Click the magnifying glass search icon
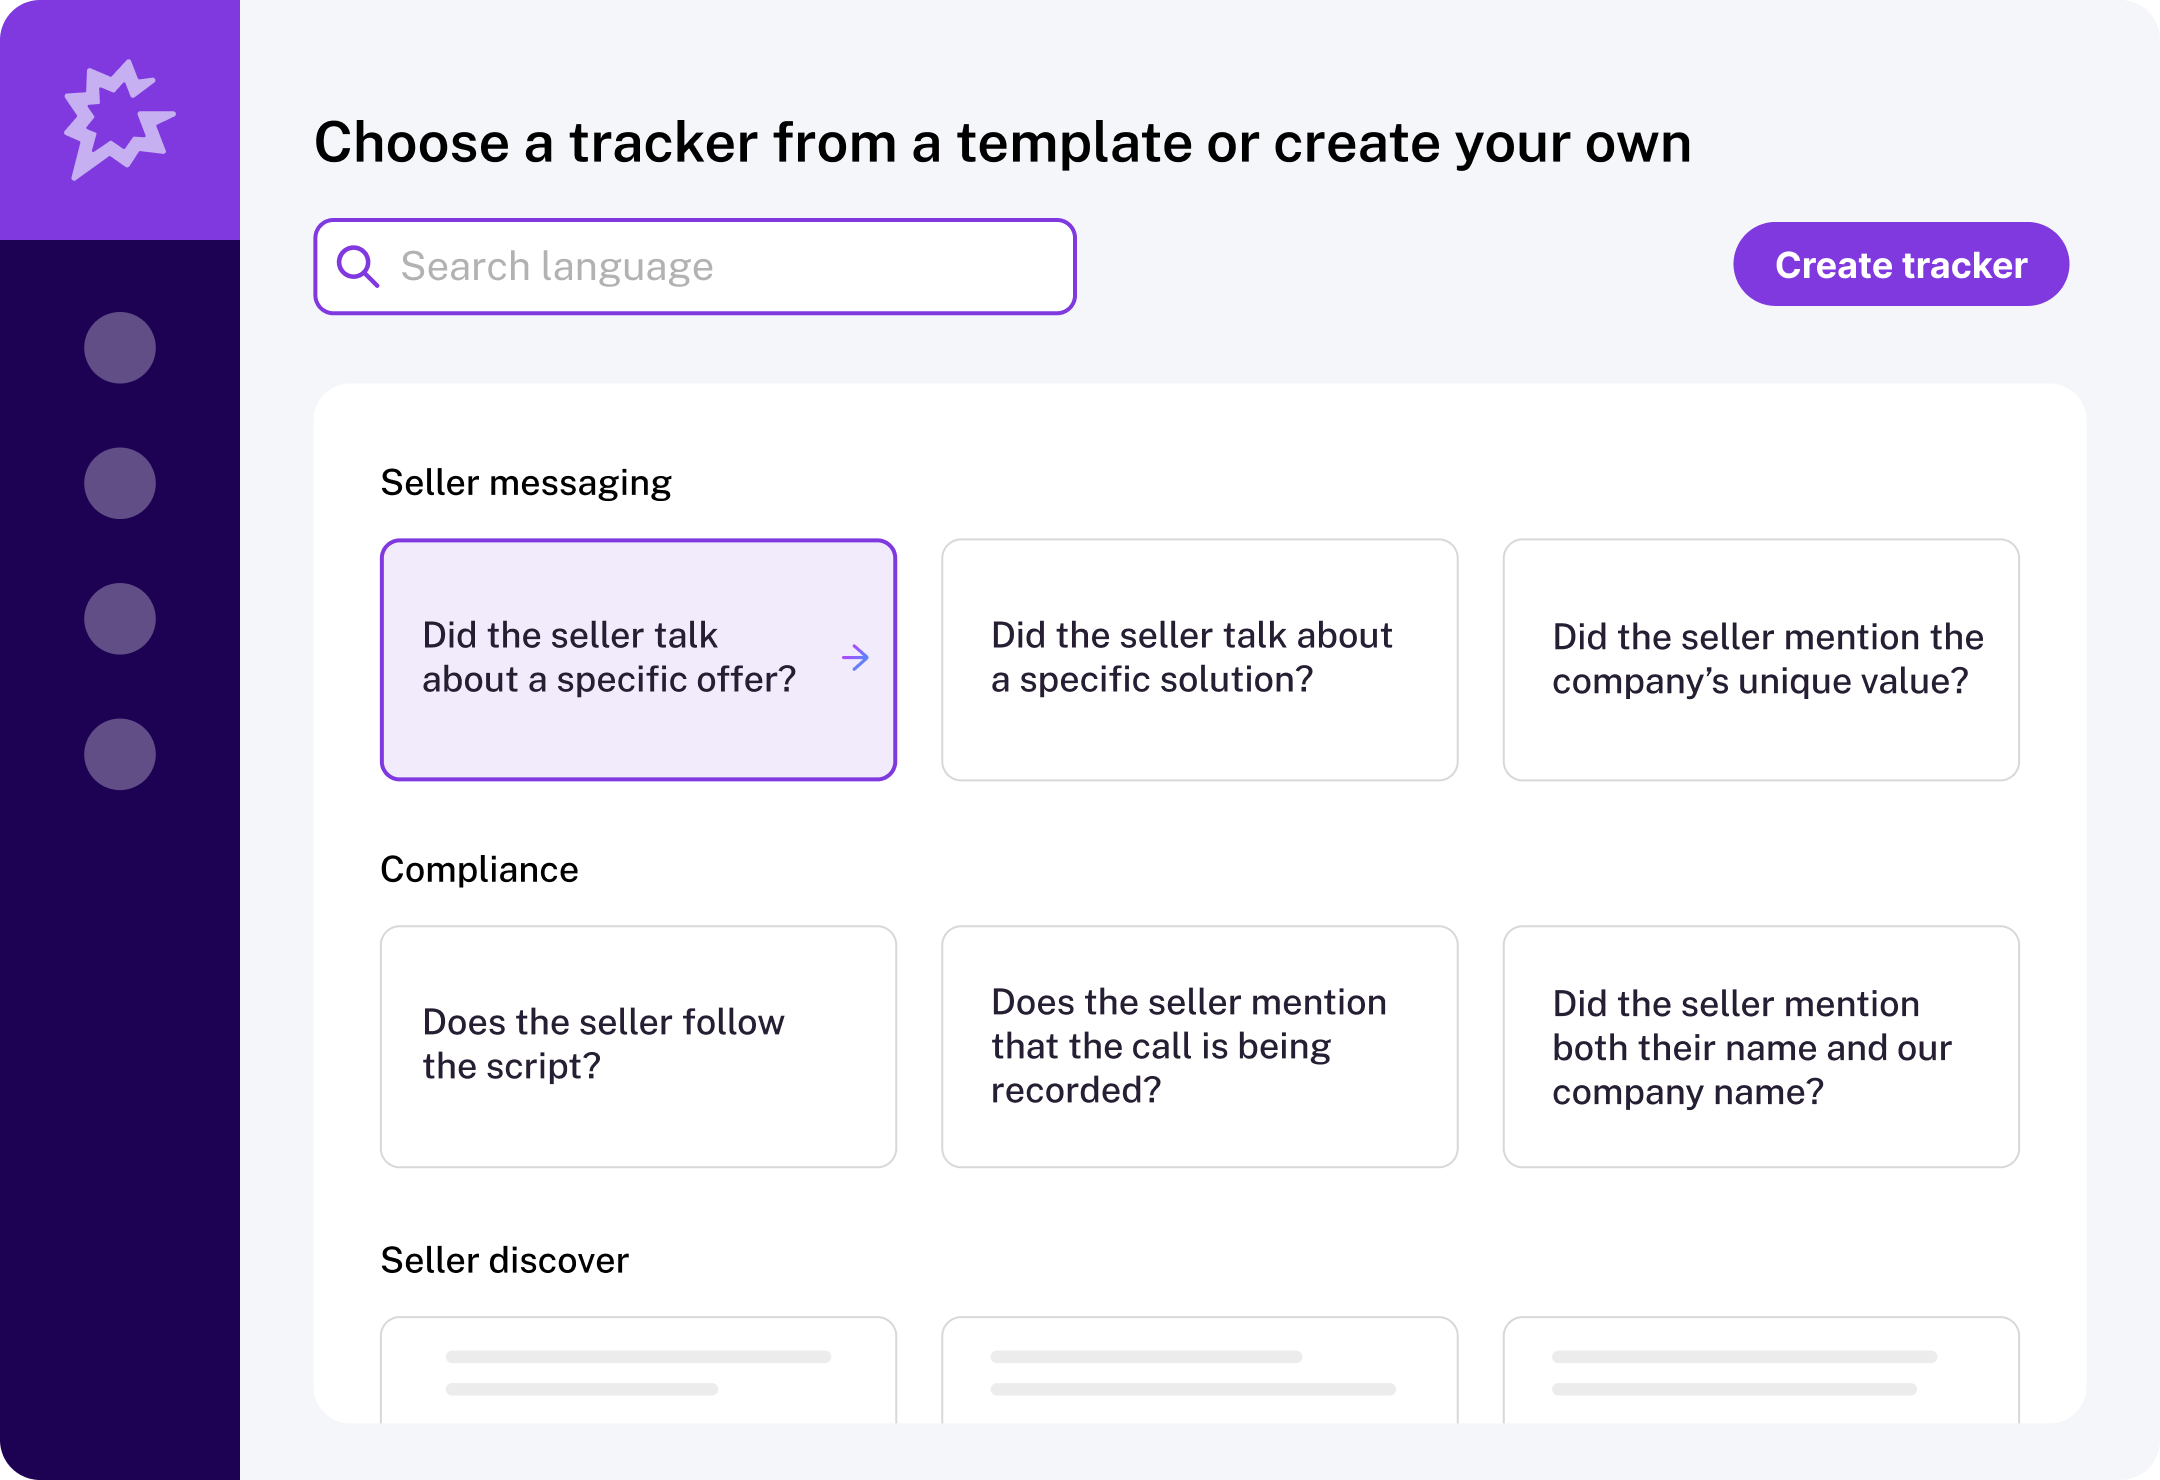The height and width of the screenshot is (1480, 2160). pyautogui.click(x=359, y=266)
